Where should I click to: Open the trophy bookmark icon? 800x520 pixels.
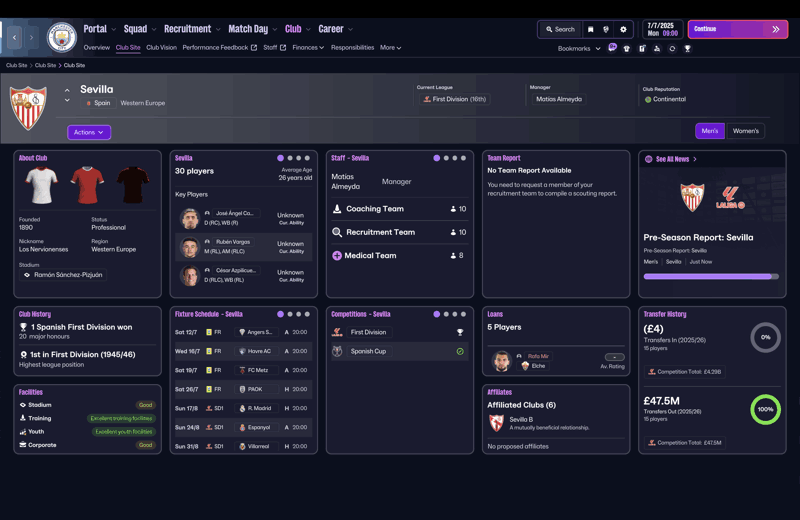tap(687, 48)
